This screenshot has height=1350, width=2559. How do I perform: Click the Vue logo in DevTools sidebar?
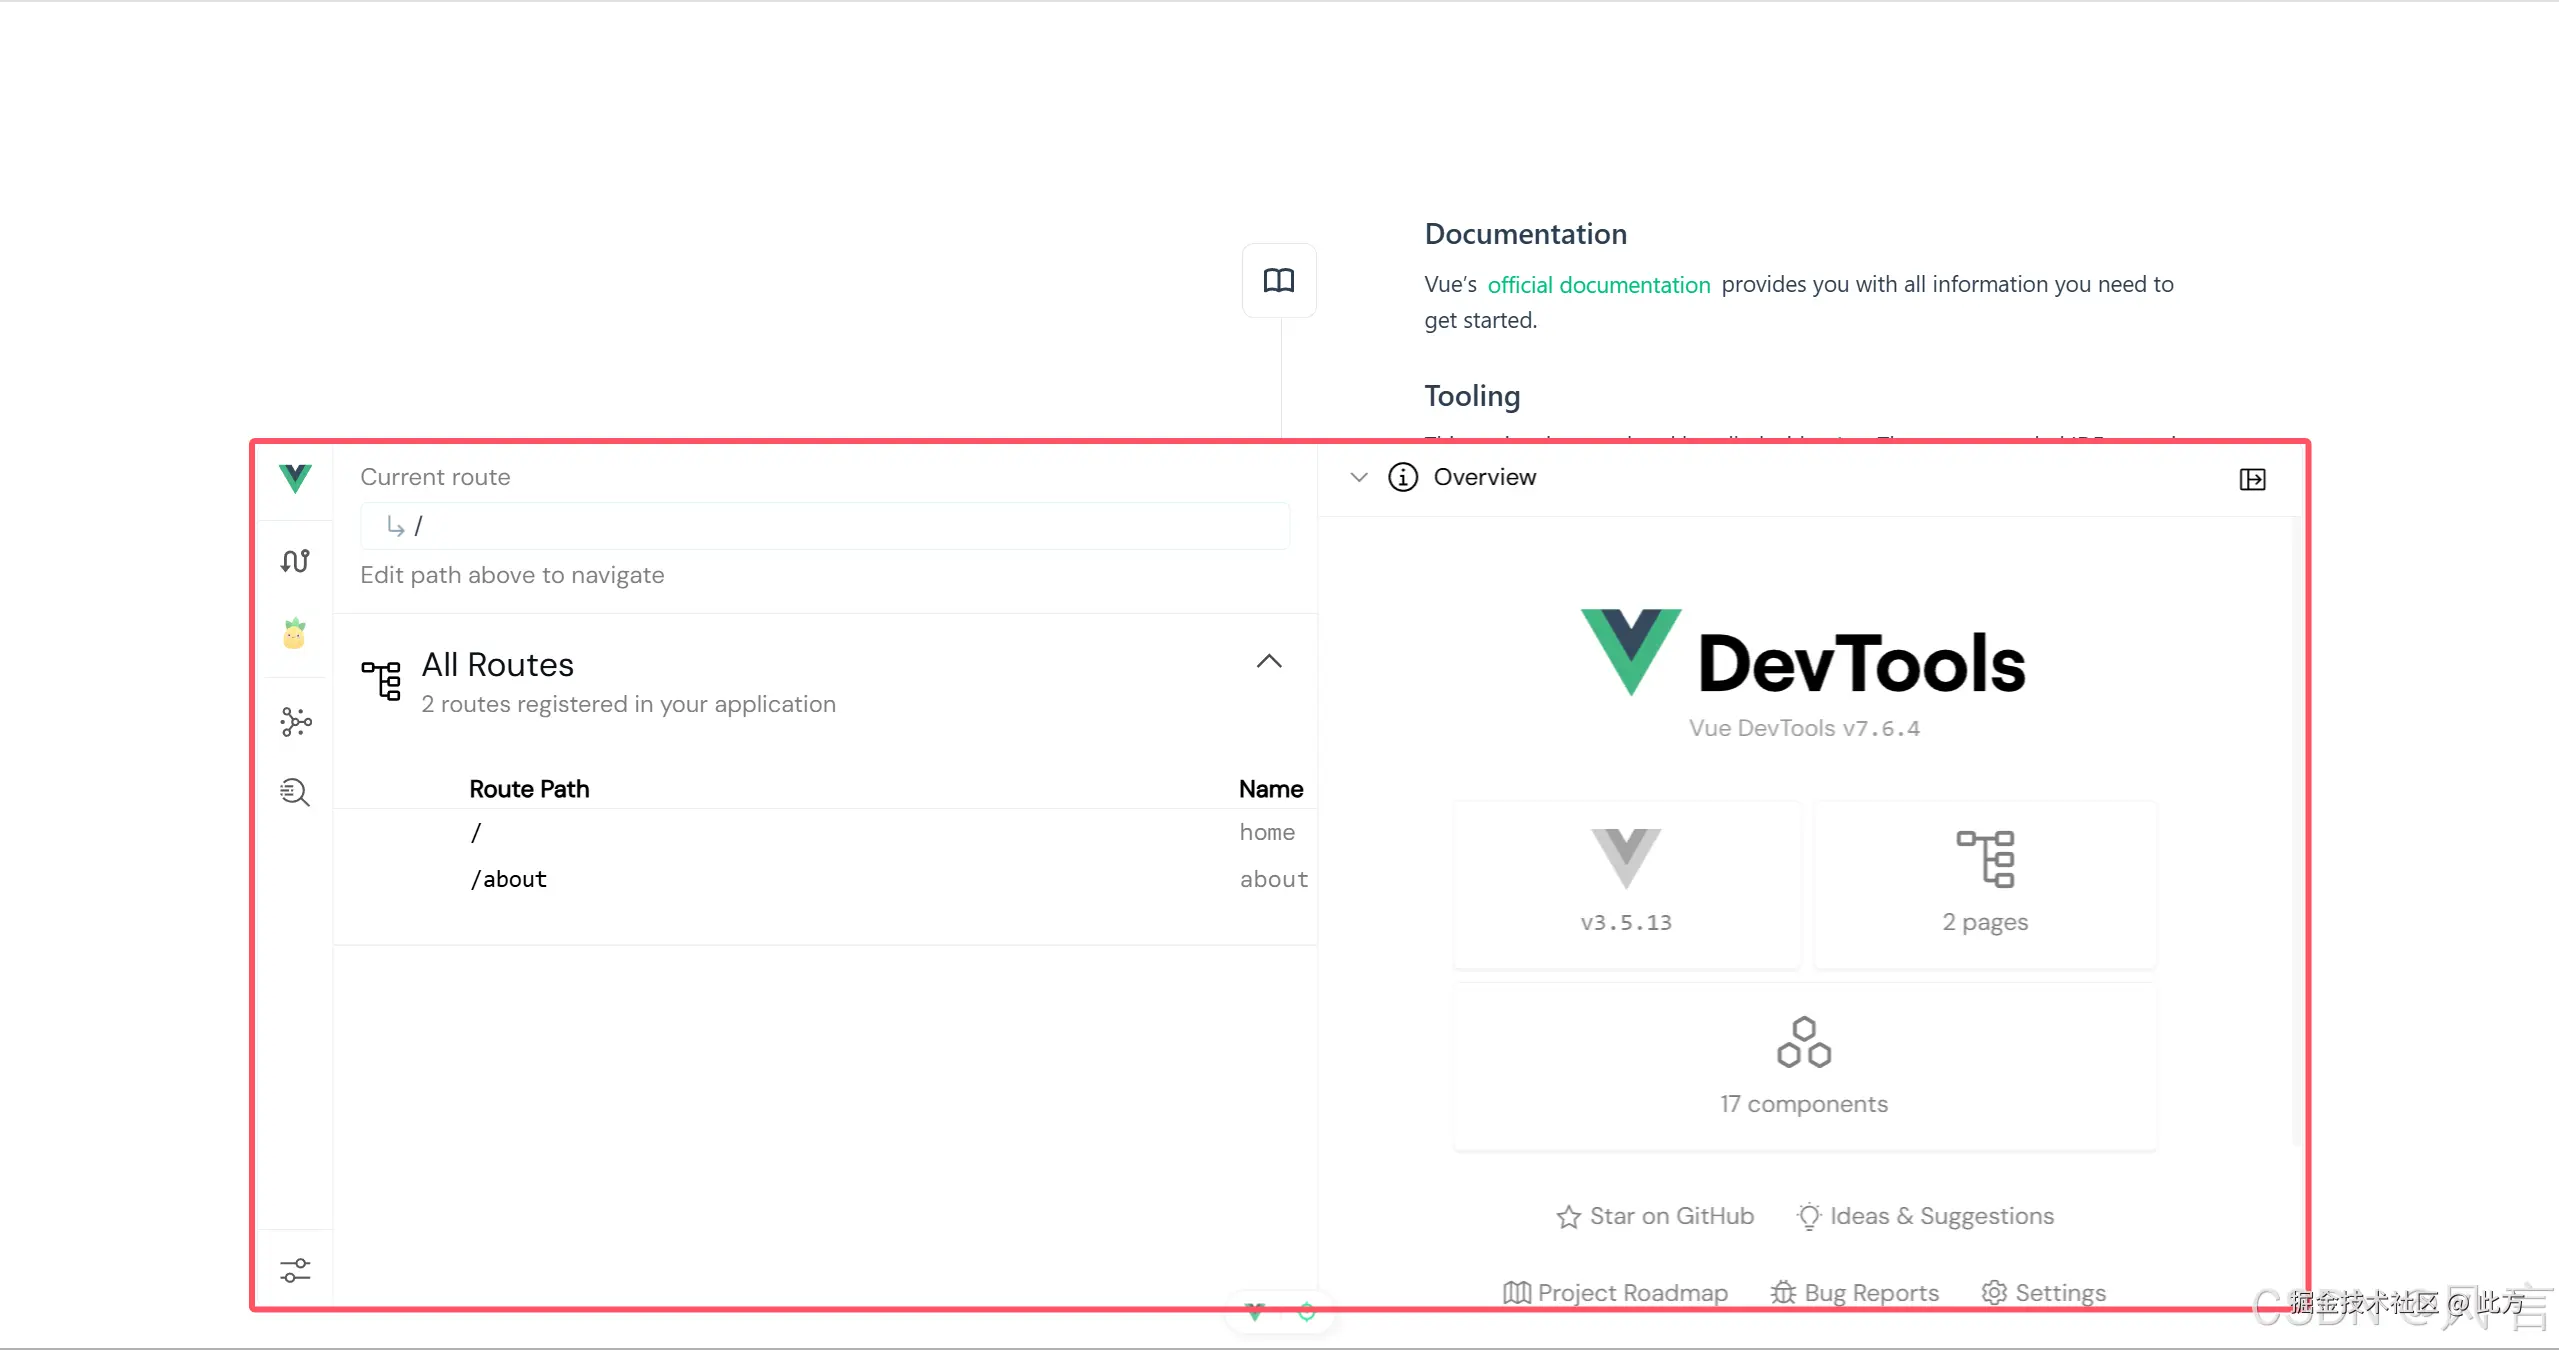[x=295, y=478]
